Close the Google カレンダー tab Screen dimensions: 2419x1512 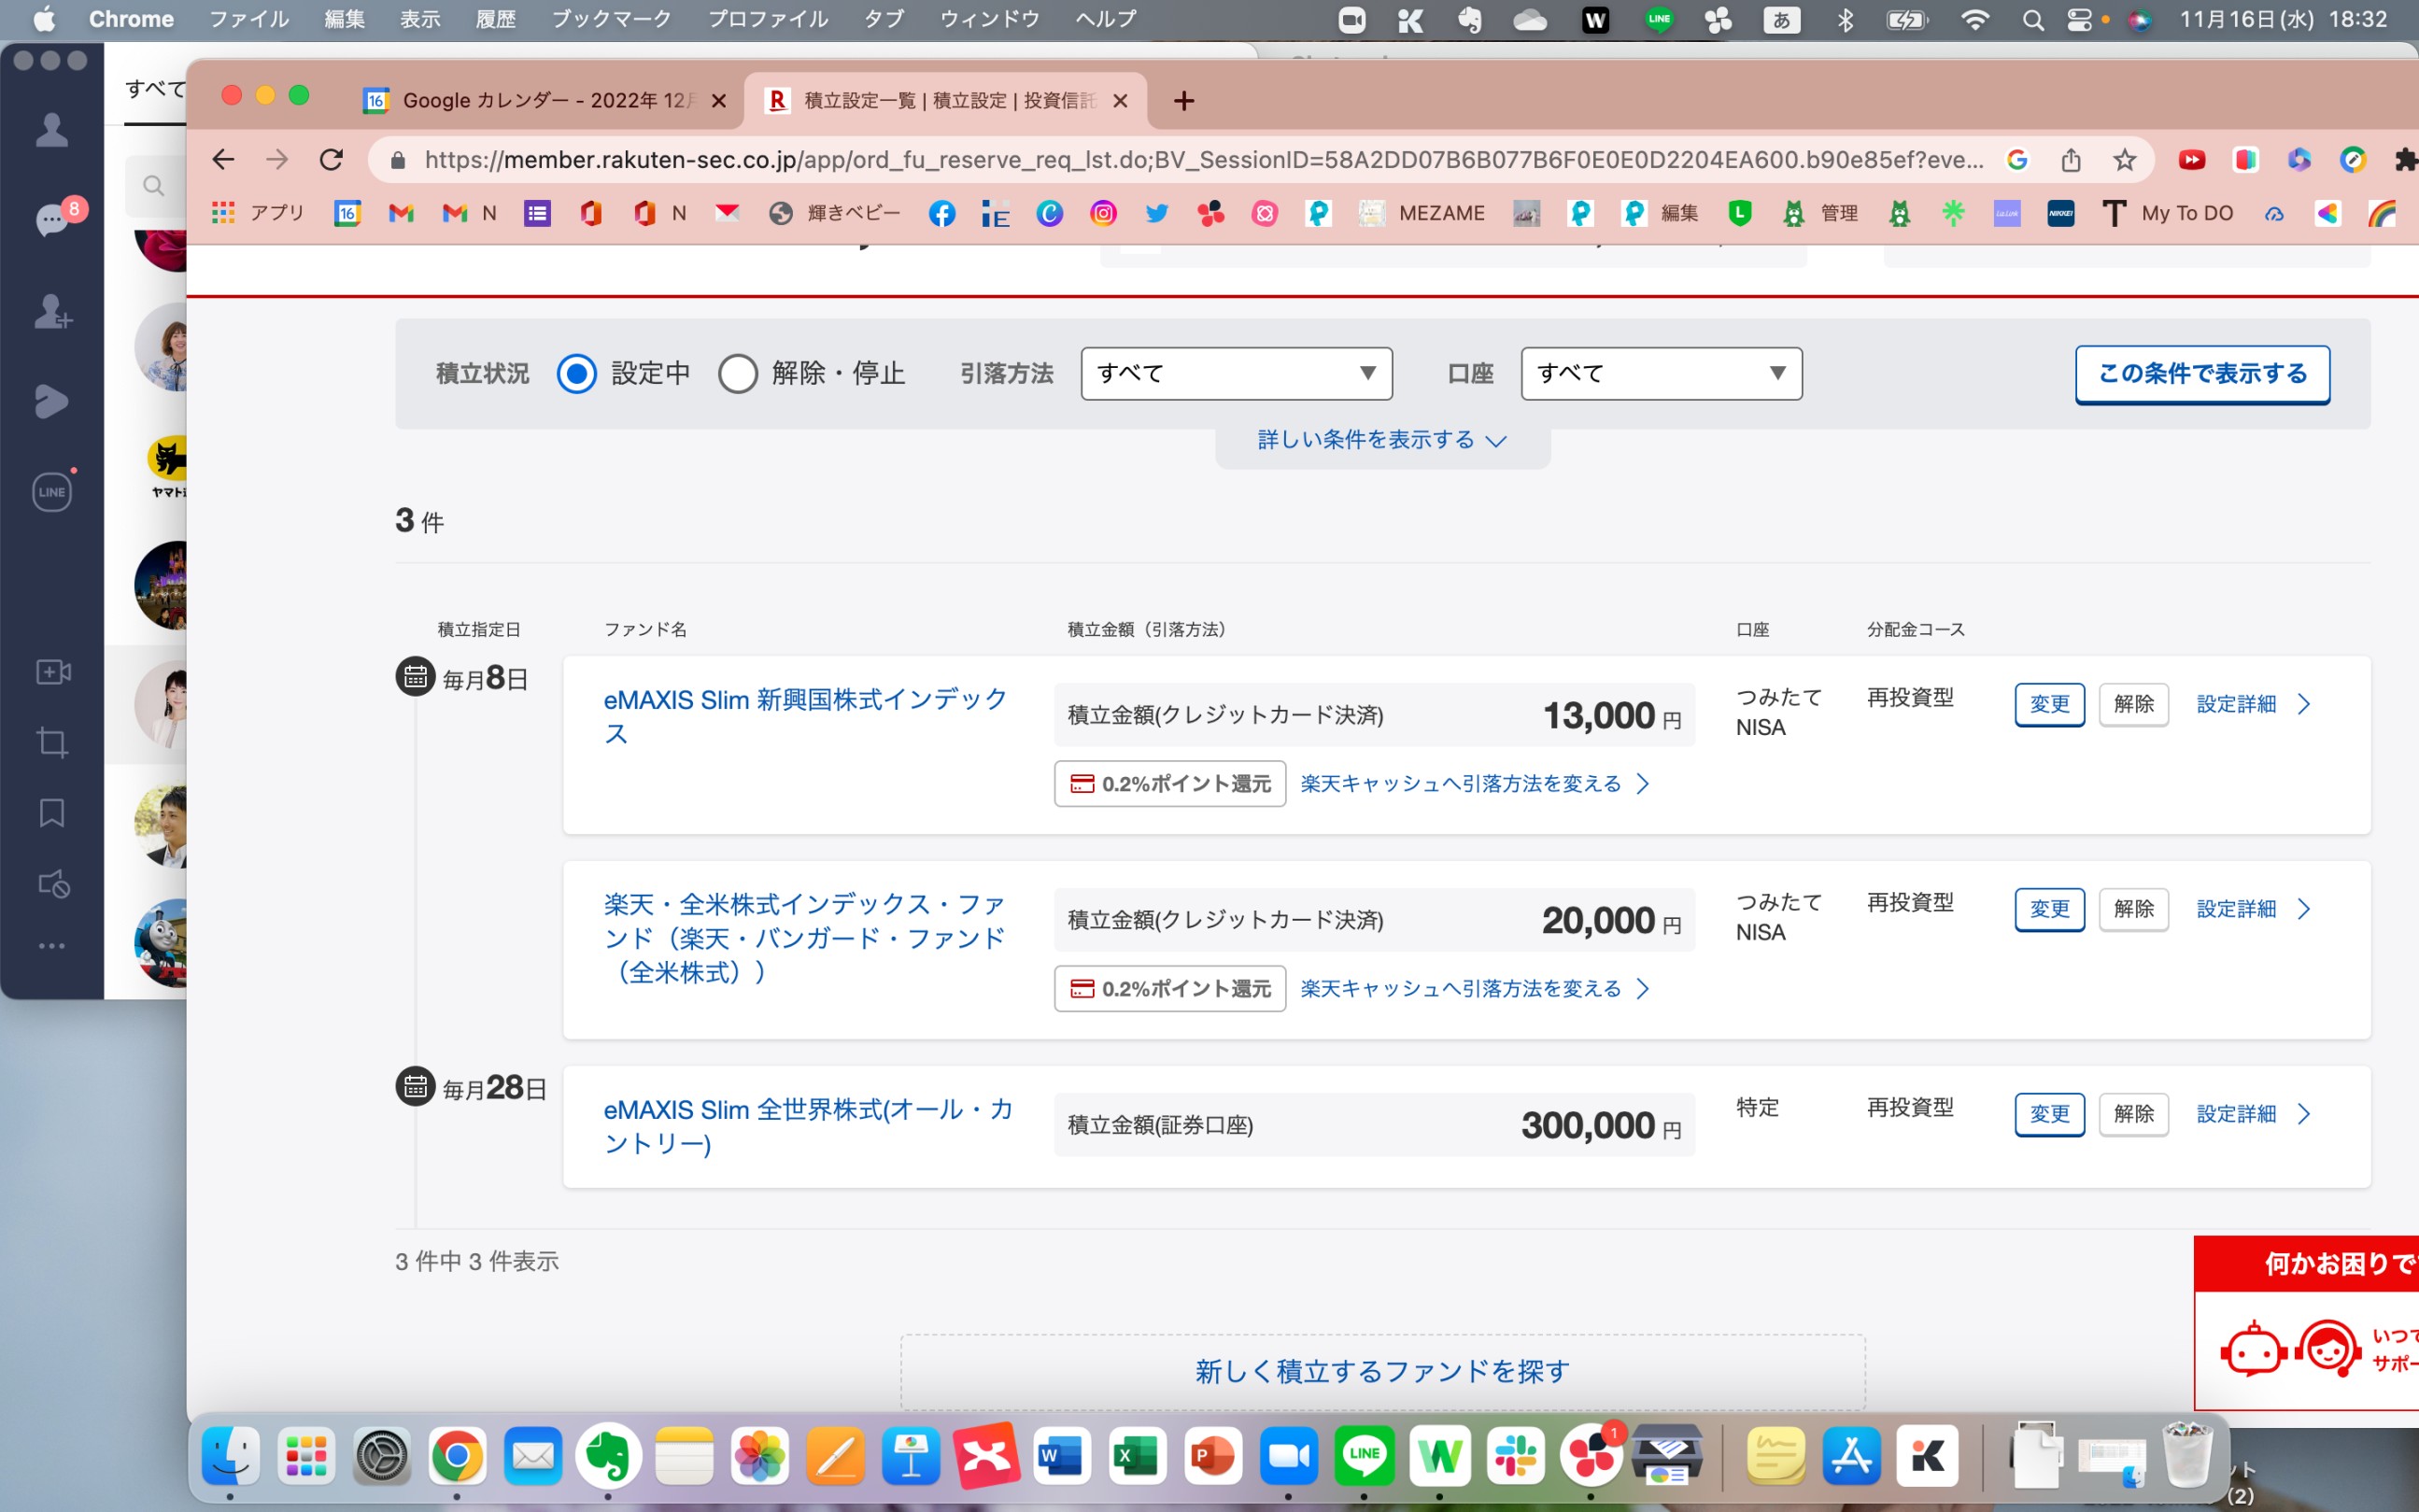718,101
